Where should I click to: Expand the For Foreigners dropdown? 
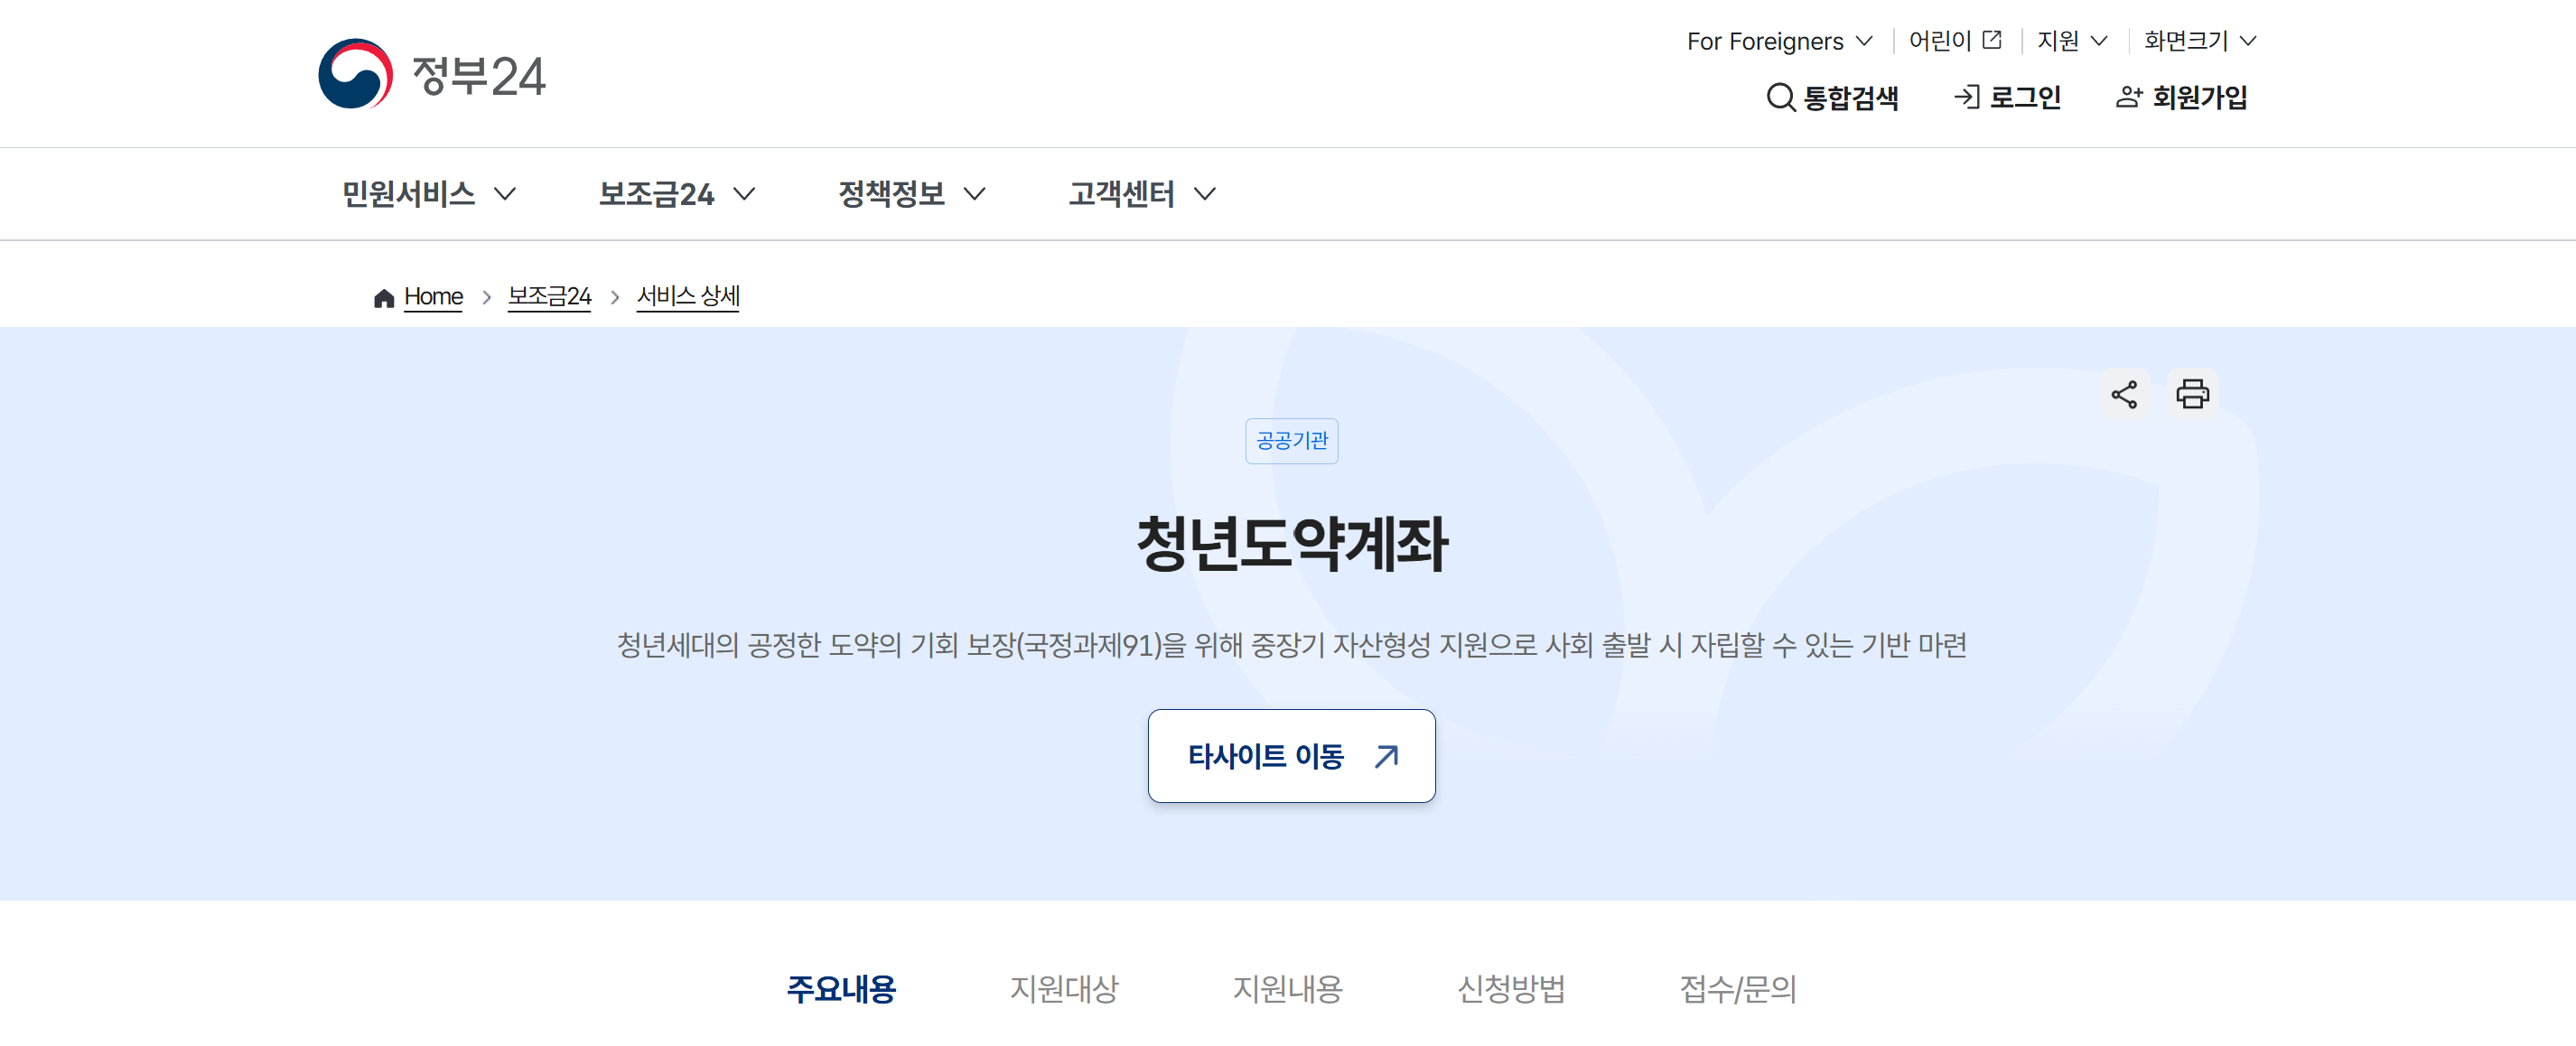(x=1779, y=41)
